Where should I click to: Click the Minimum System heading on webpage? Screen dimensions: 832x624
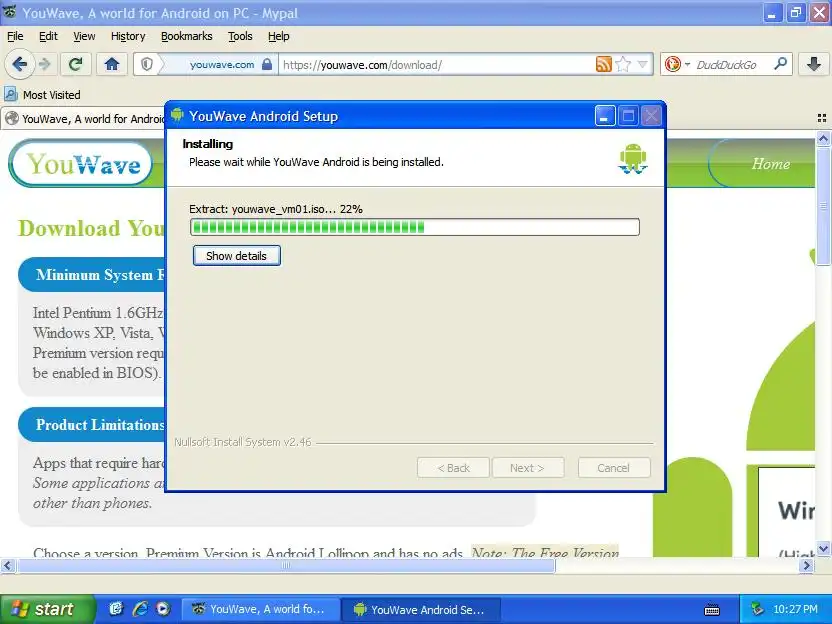click(100, 275)
